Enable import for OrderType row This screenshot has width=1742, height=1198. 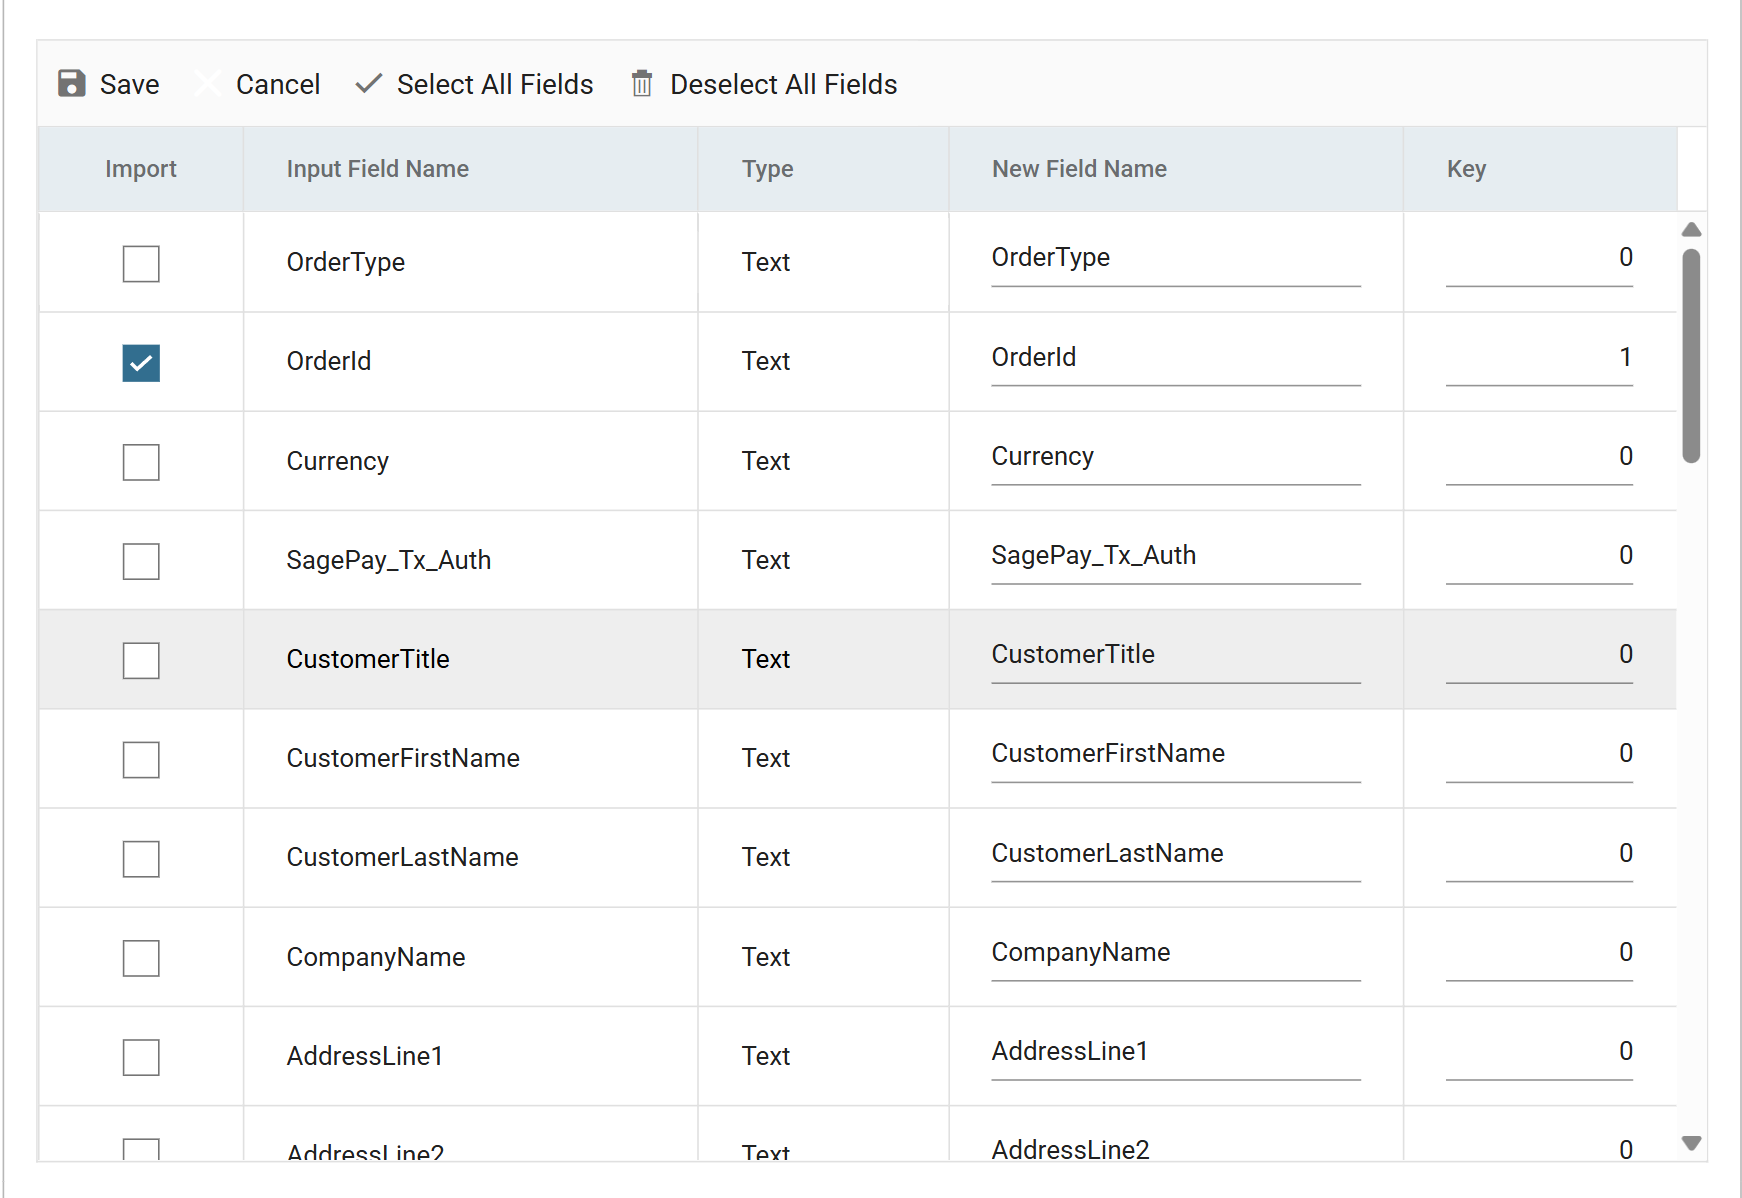click(141, 264)
